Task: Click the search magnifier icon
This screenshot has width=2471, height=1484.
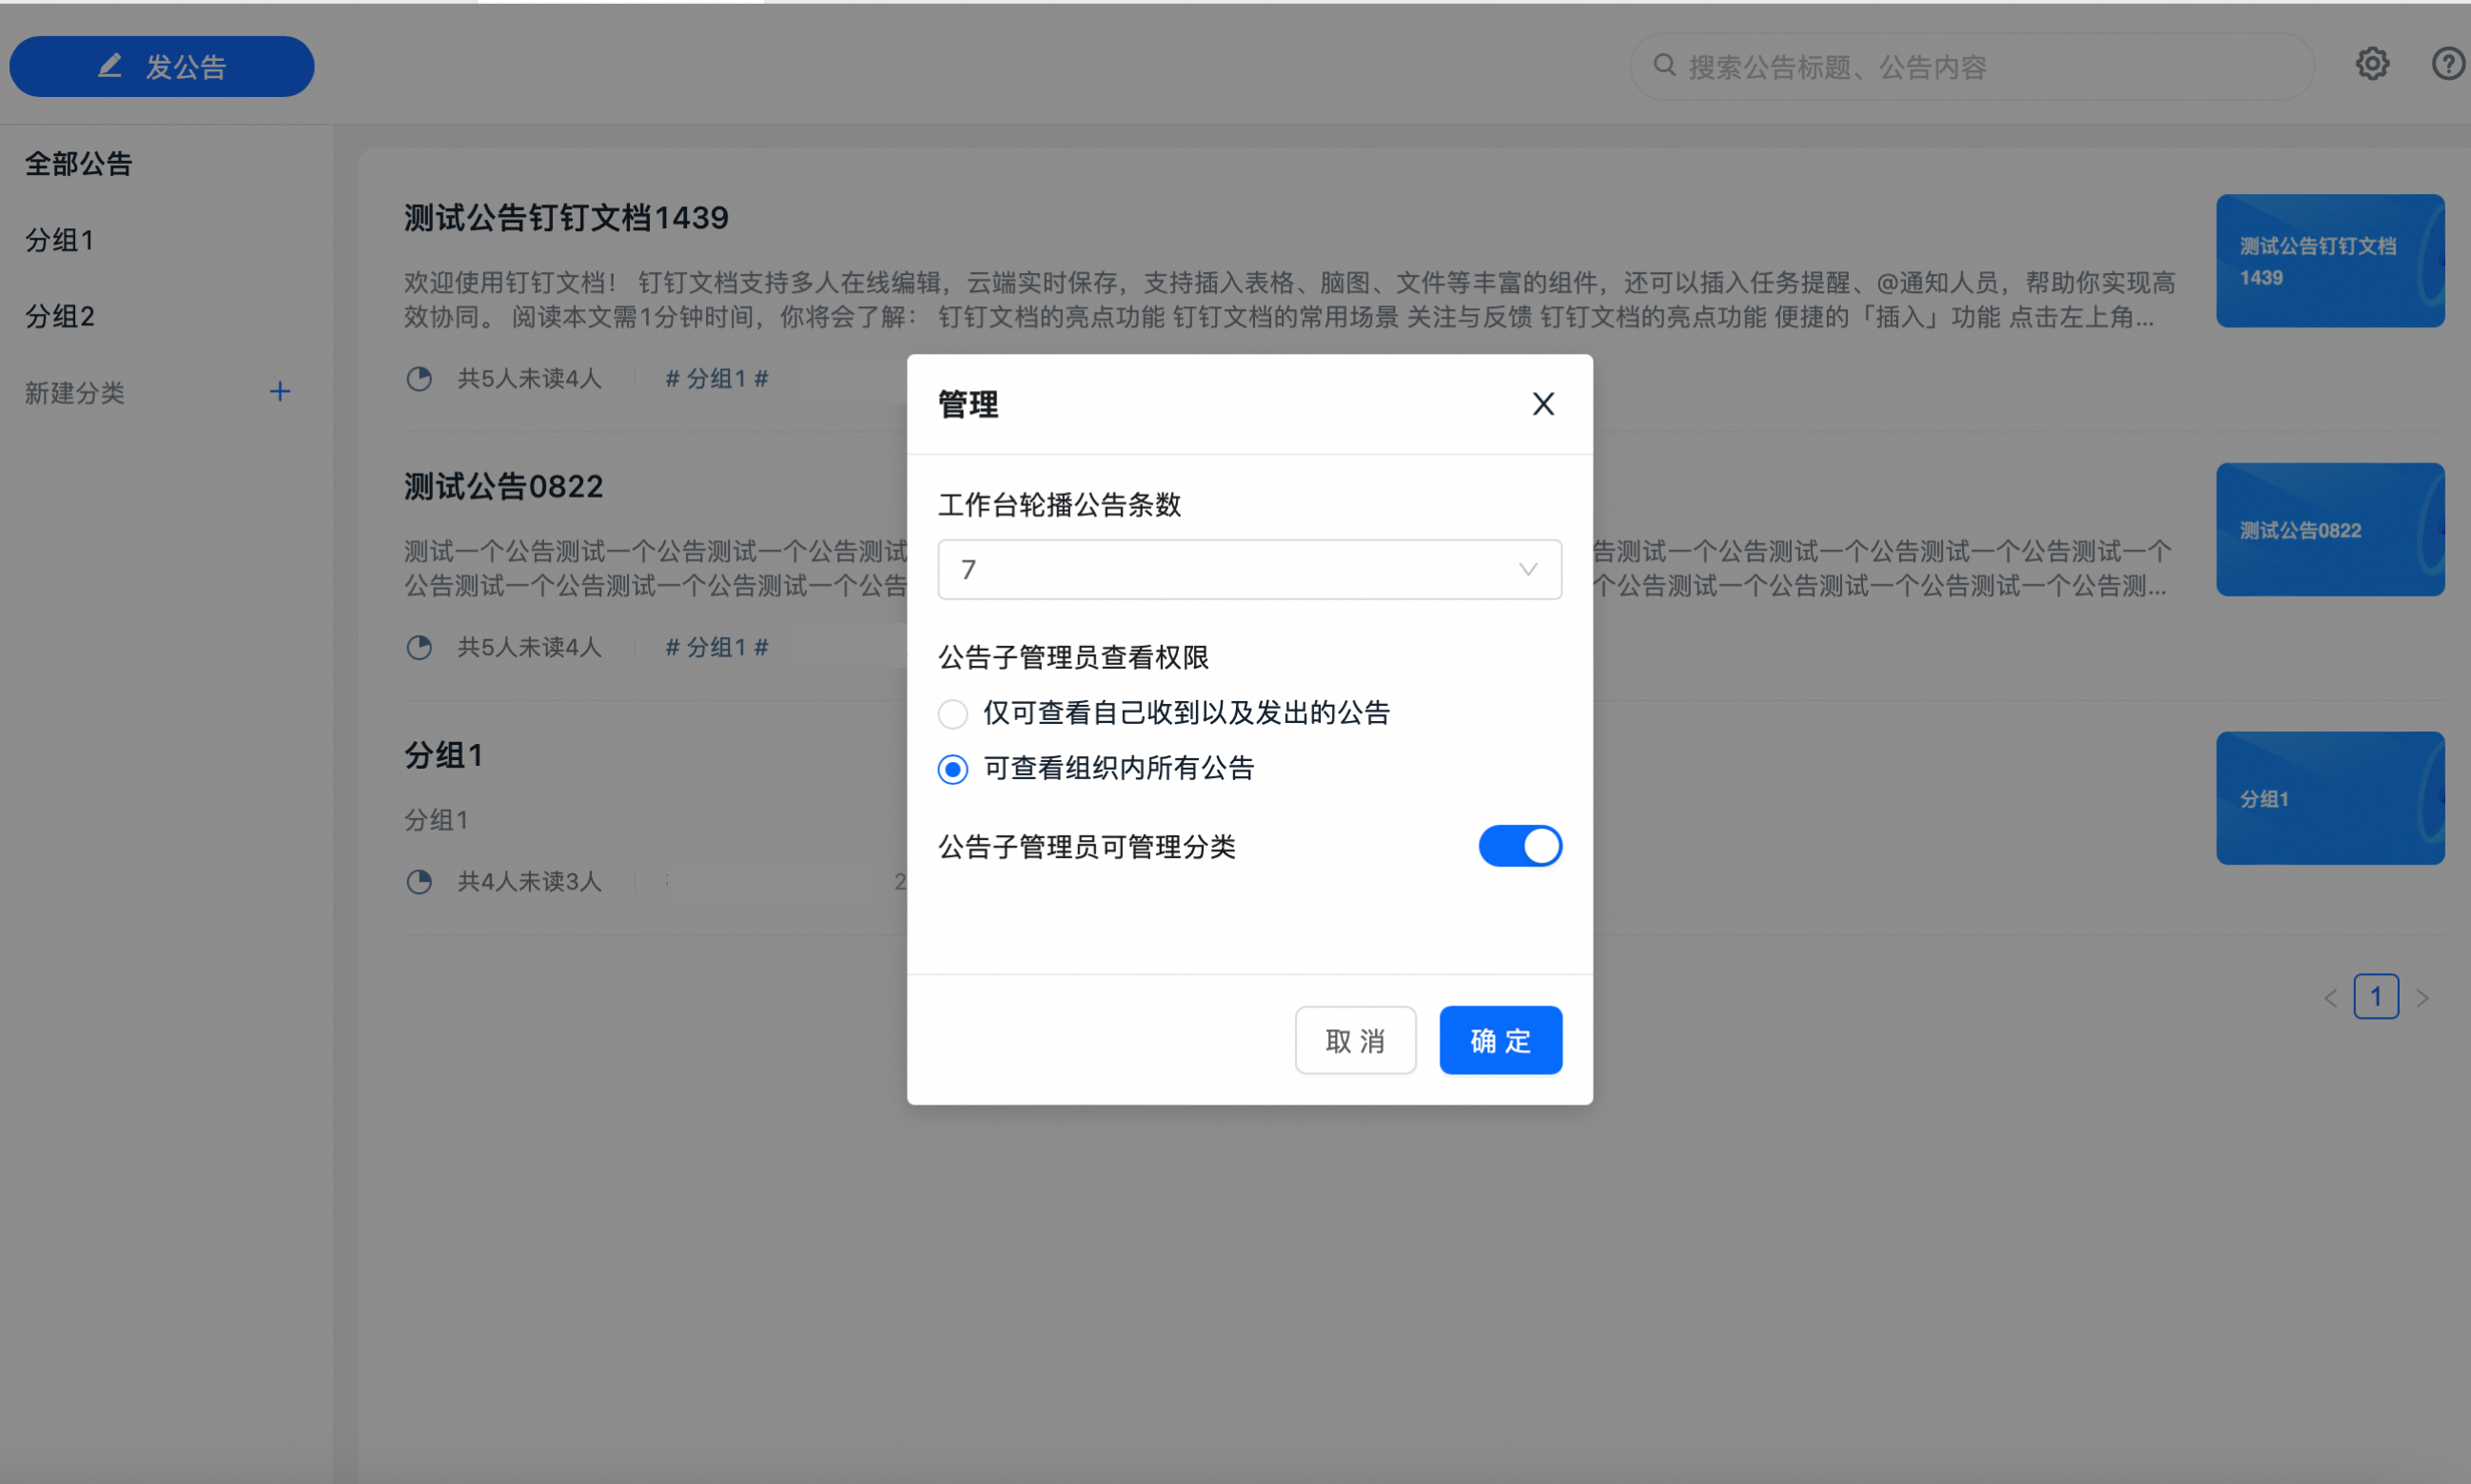Action: [1664, 66]
